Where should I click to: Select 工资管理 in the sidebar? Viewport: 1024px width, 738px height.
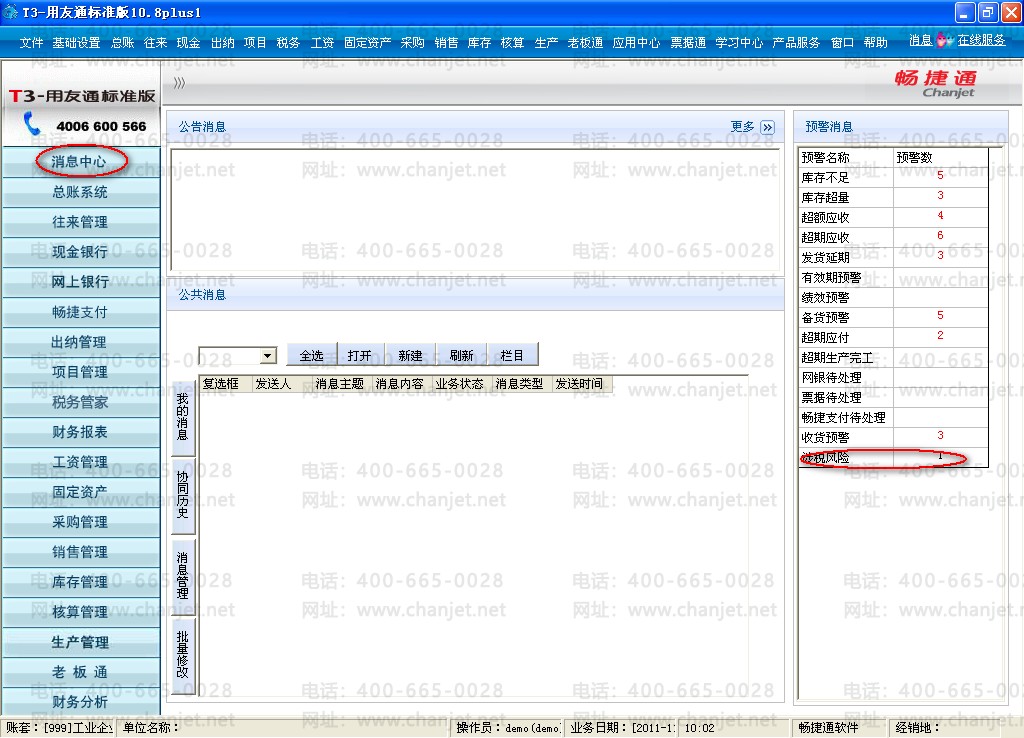tap(81, 462)
